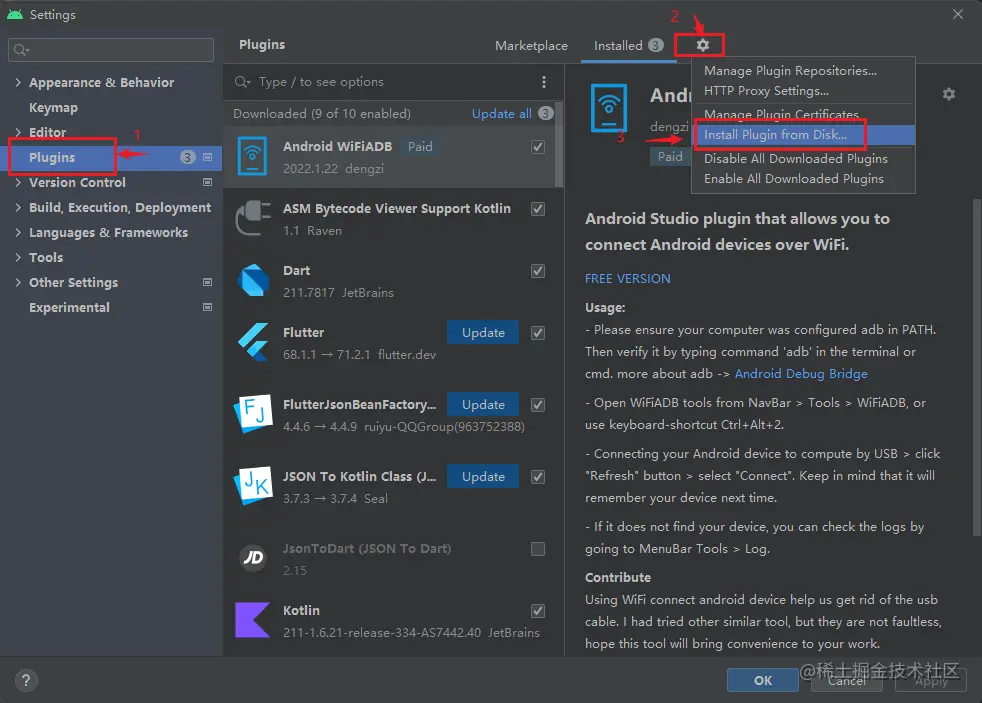Click the detail pane gear icon

[x=949, y=94]
